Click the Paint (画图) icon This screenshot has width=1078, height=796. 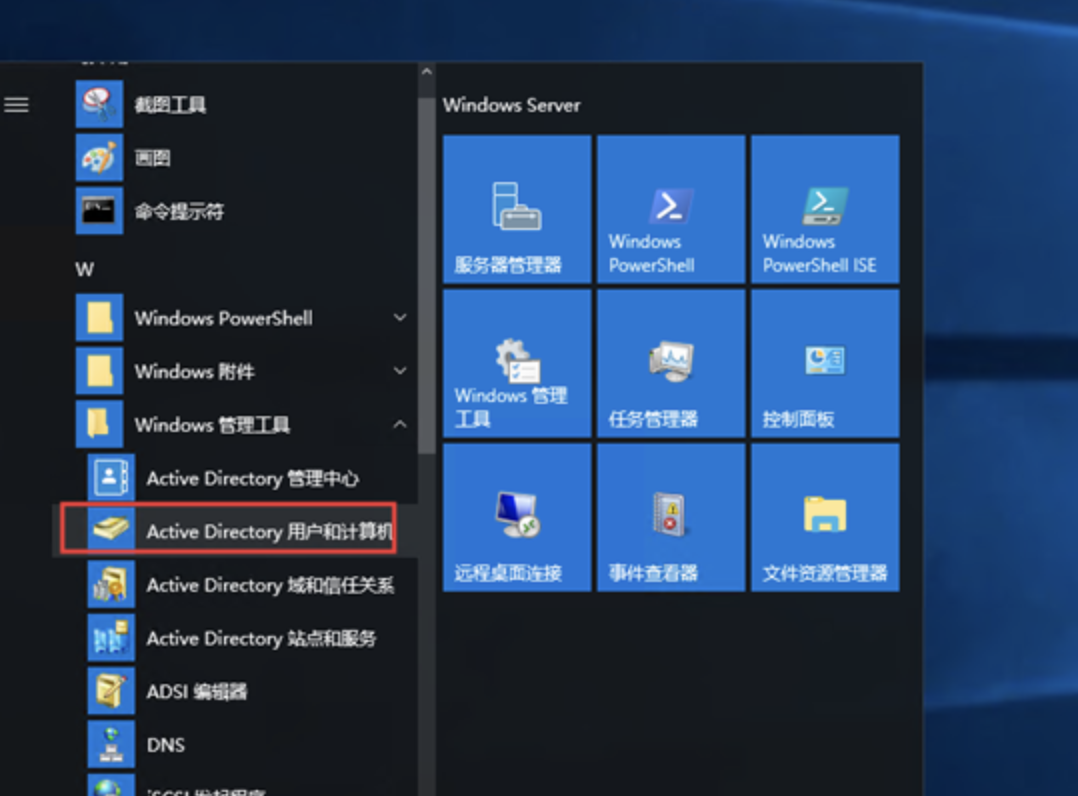coord(99,157)
